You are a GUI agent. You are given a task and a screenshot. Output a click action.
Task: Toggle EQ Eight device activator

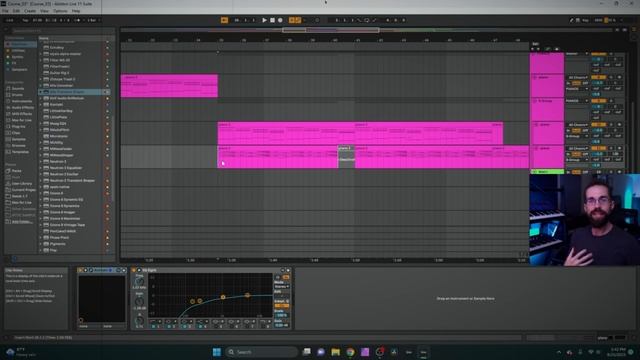133,270
